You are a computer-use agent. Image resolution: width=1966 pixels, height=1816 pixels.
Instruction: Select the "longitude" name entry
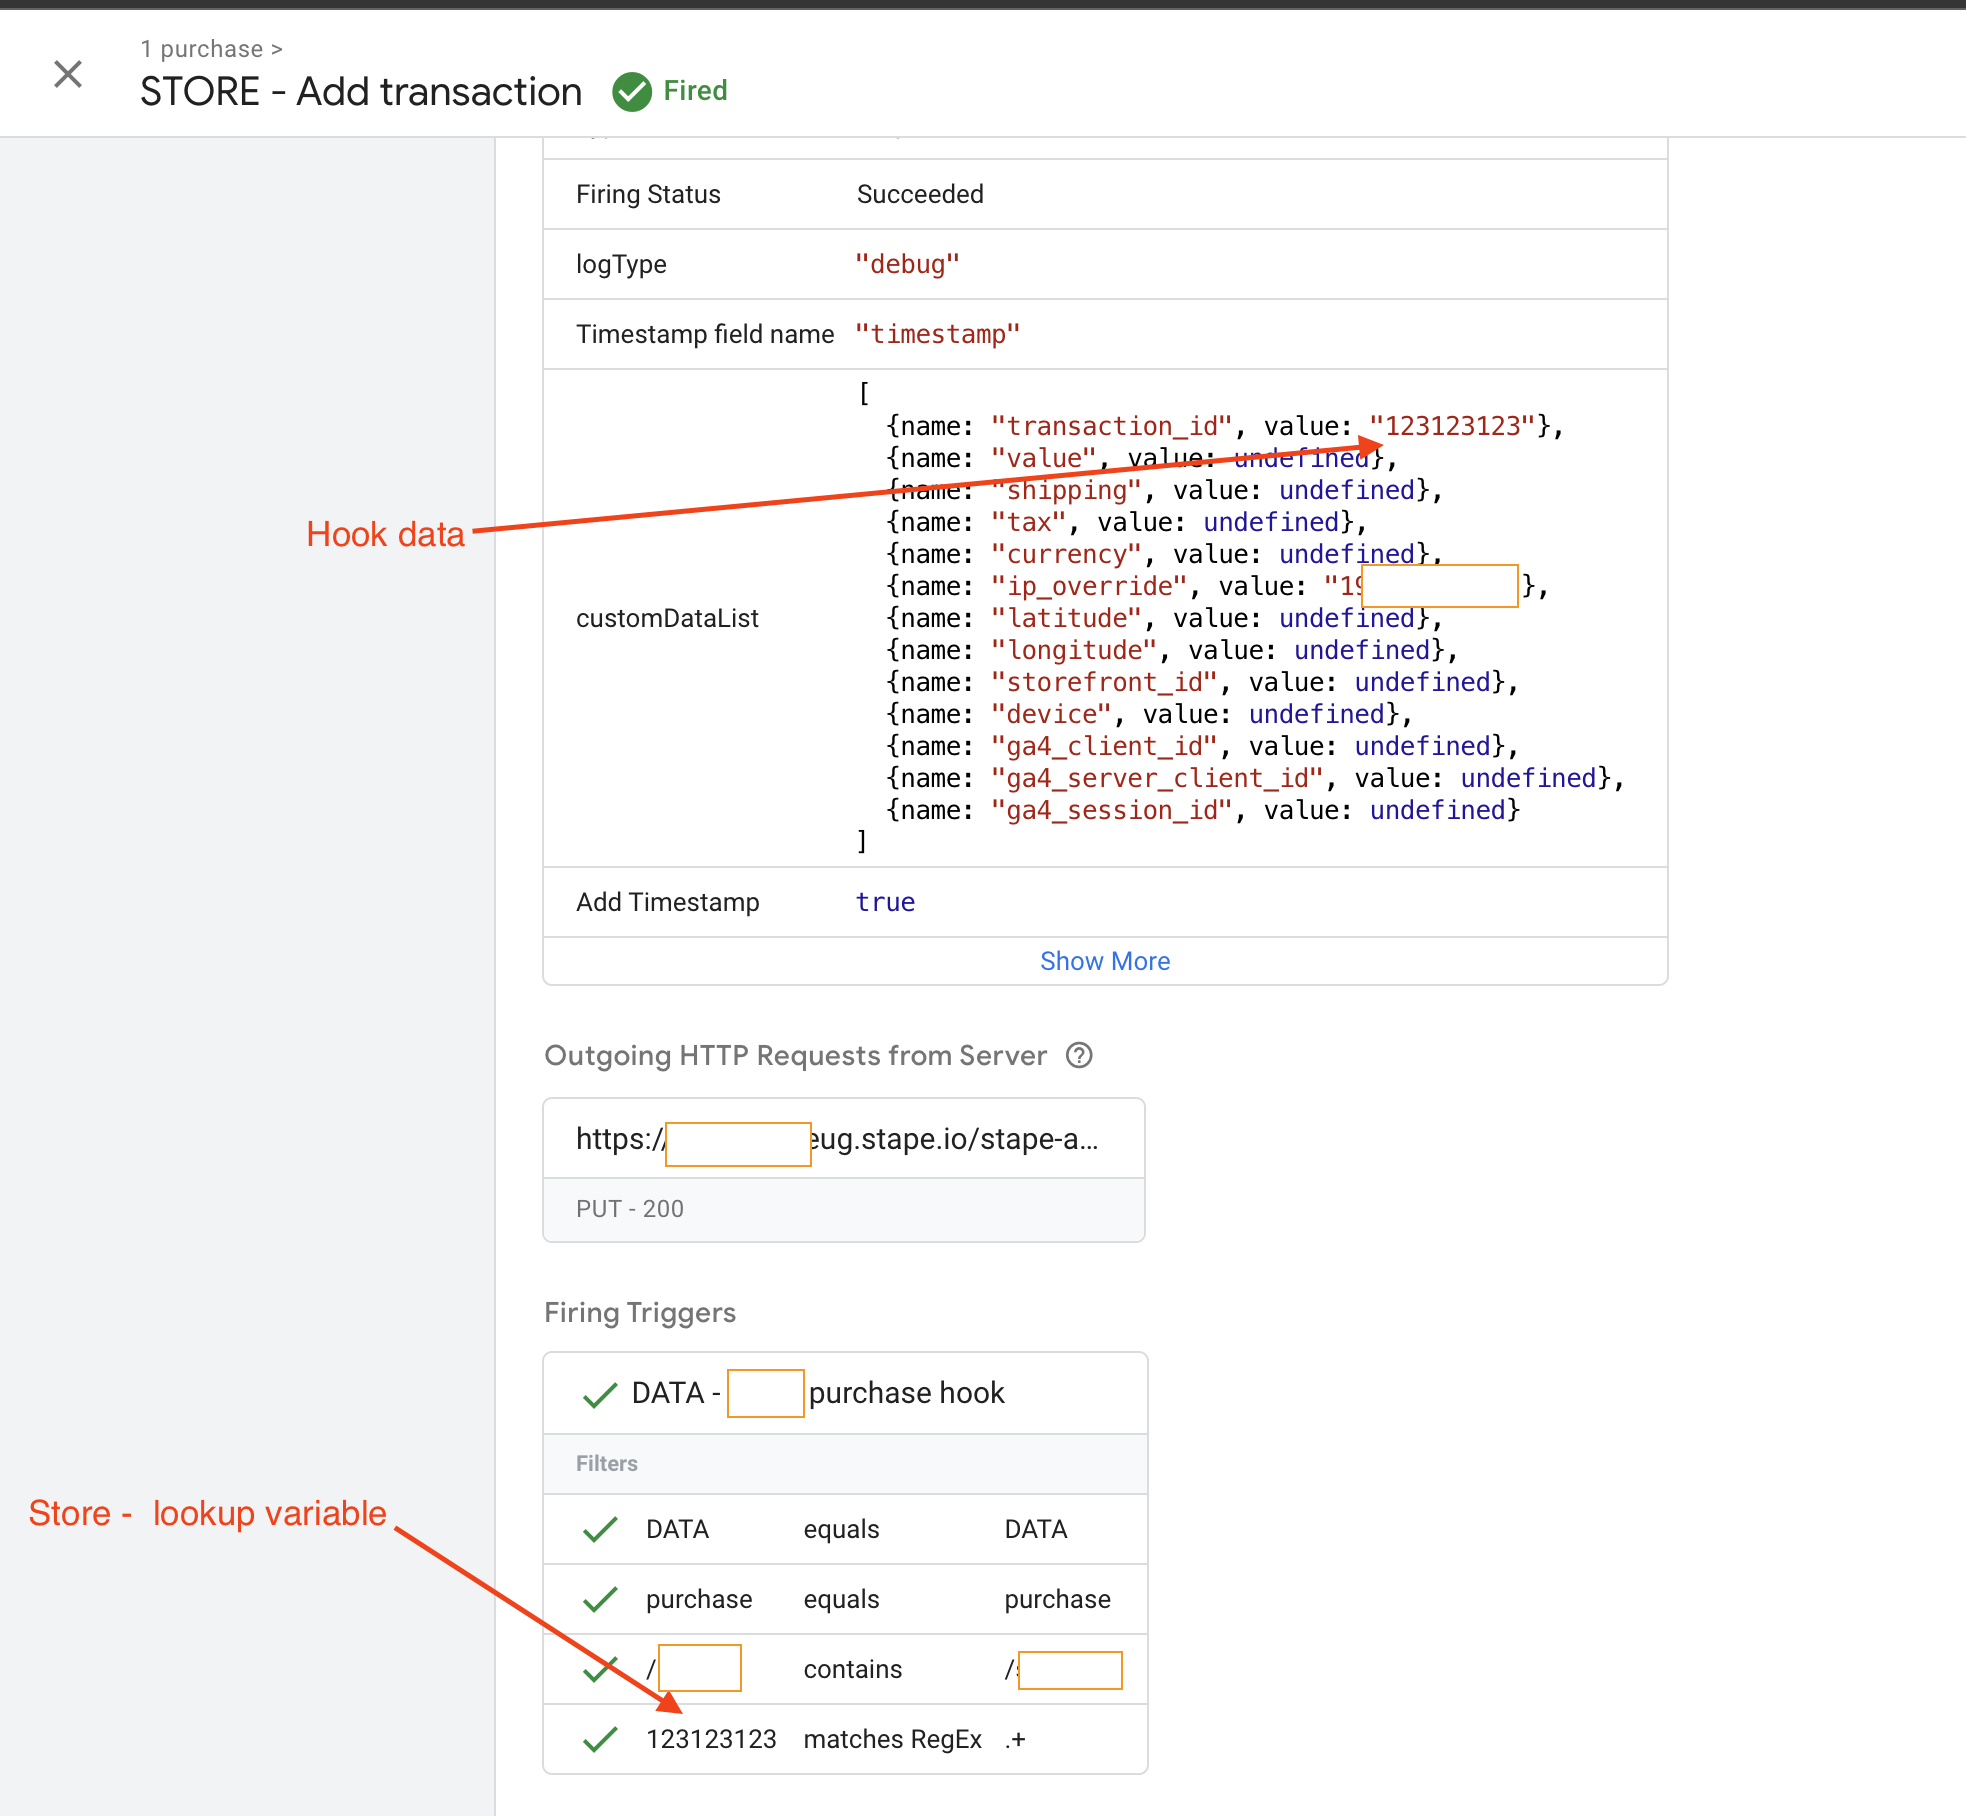(1074, 650)
